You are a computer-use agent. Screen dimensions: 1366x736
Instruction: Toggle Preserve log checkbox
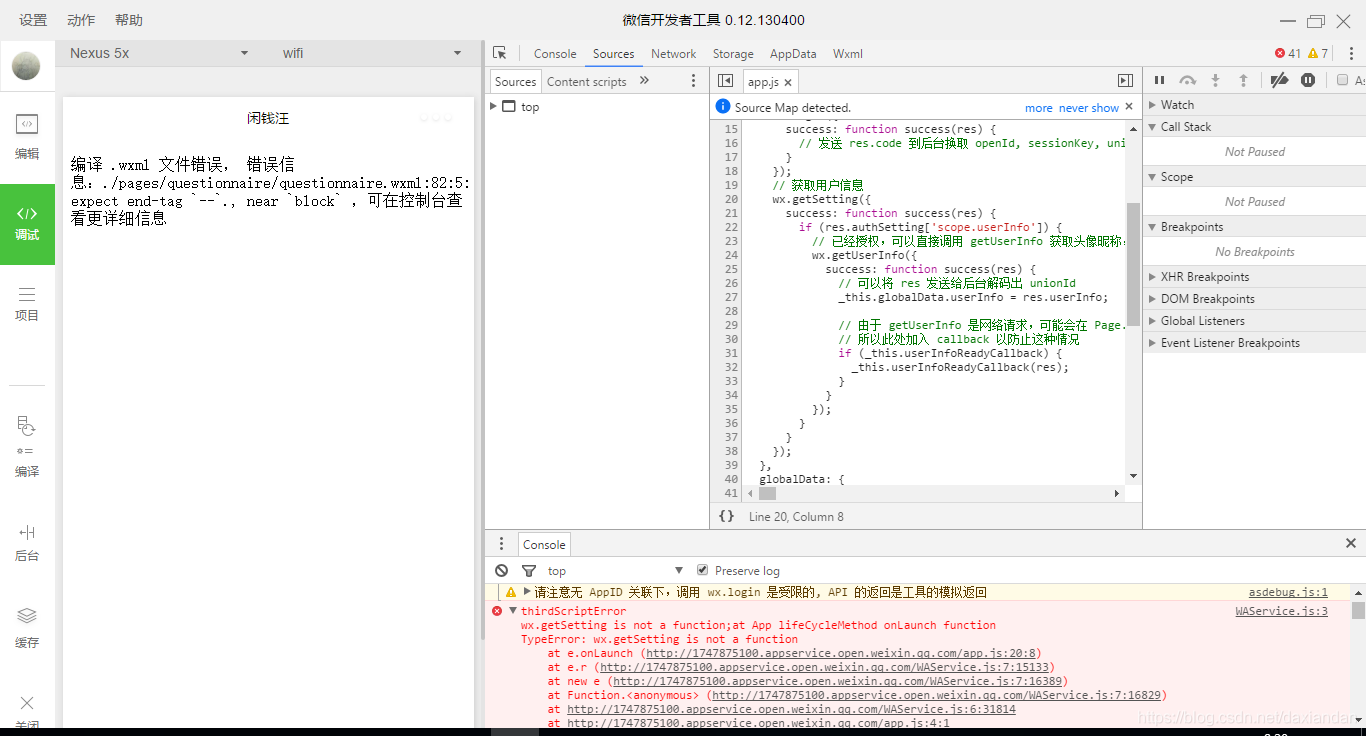coord(702,570)
